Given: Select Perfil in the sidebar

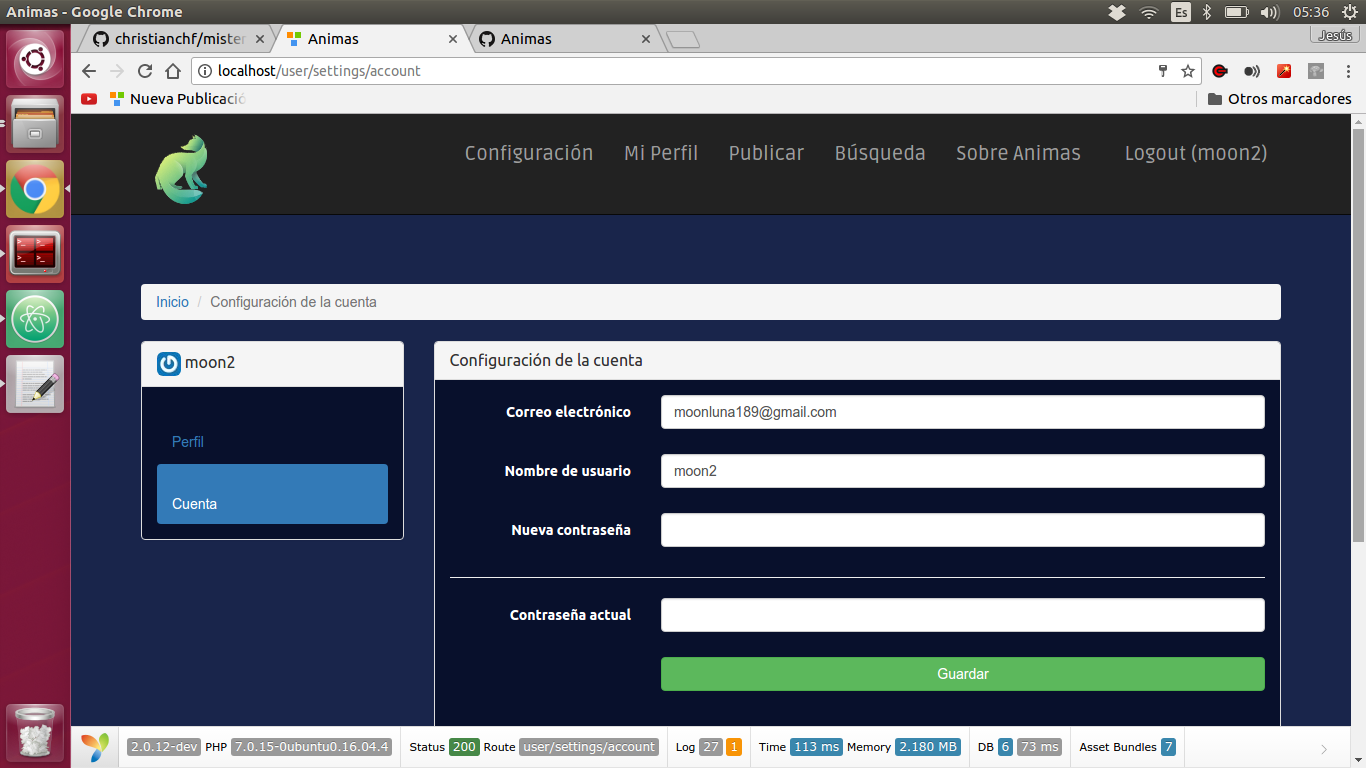Looking at the screenshot, I should pyautogui.click(x=187, y=441).
